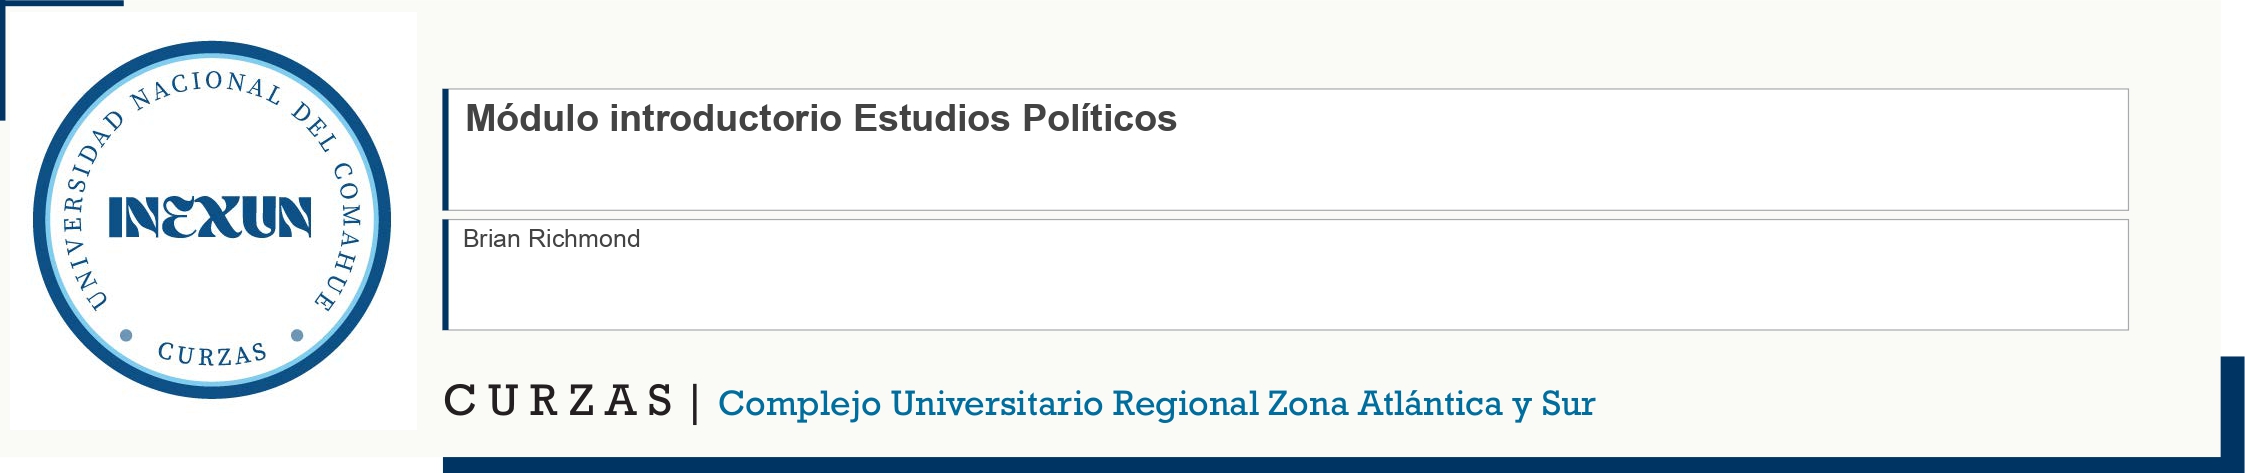
Task: Click the vertical separator after CURZAS
Action: click(x=695, y=403)
